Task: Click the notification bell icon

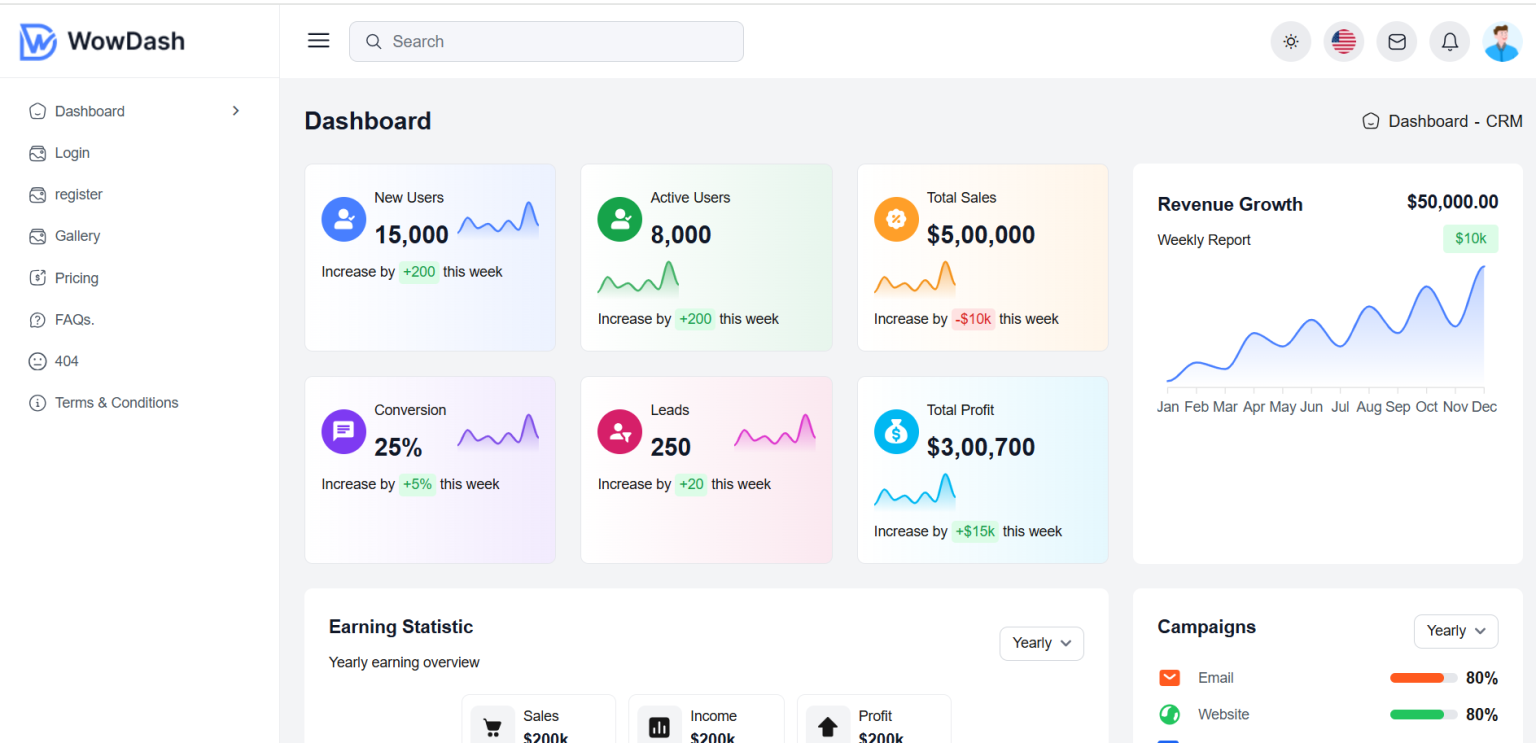Action: [1450, 42]
